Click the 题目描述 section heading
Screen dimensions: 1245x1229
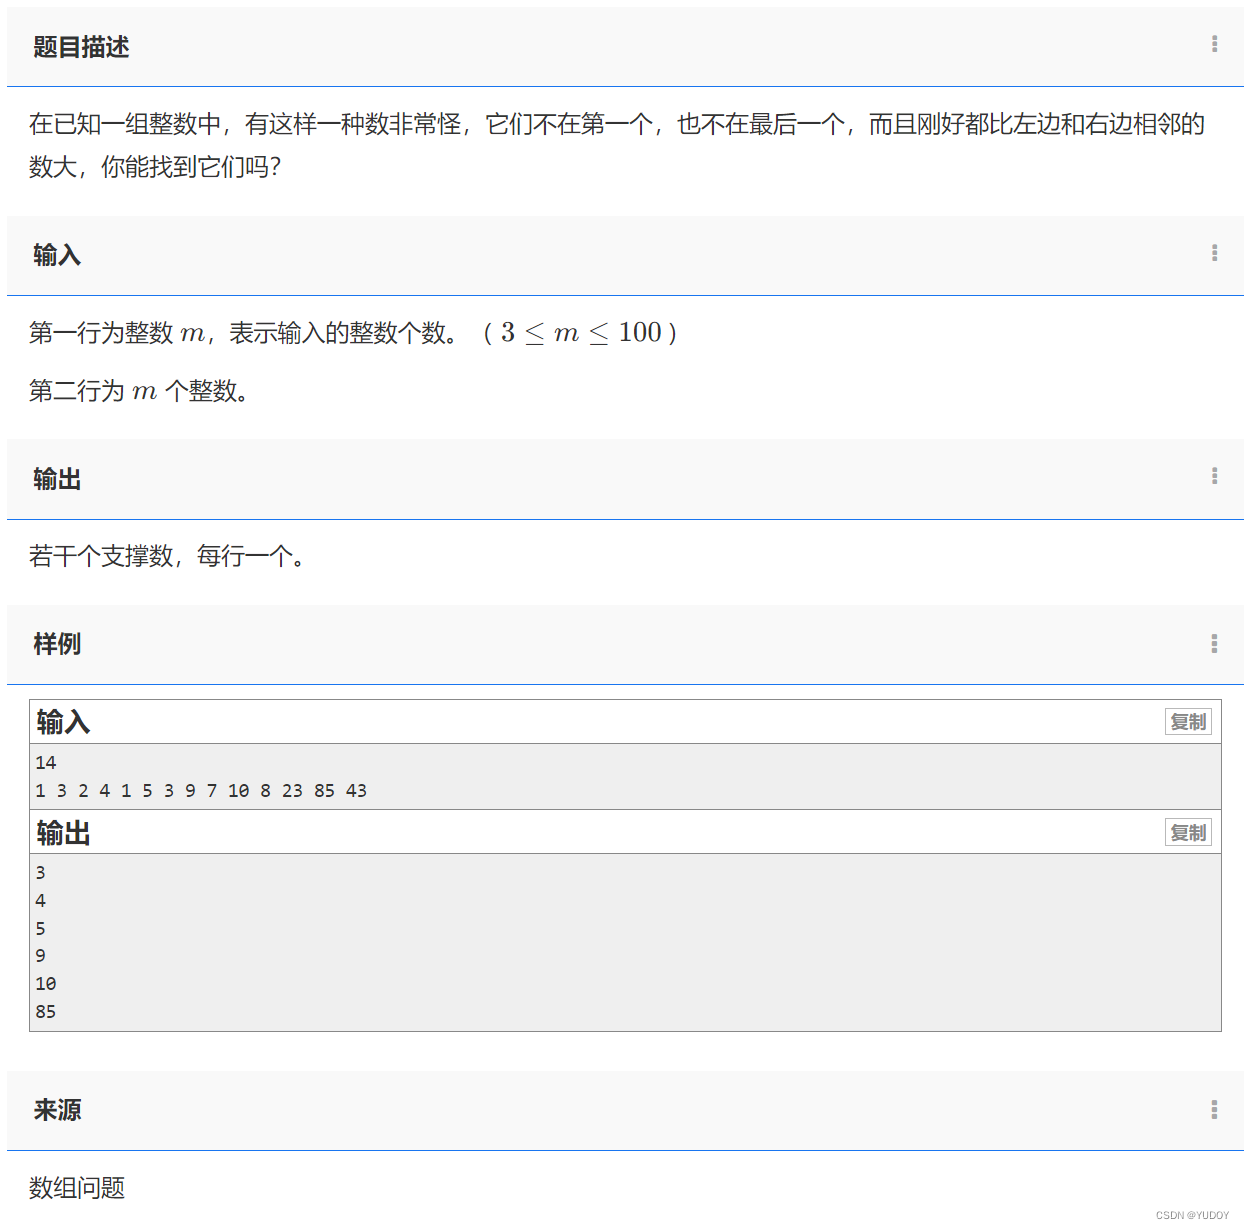point(81,47)
